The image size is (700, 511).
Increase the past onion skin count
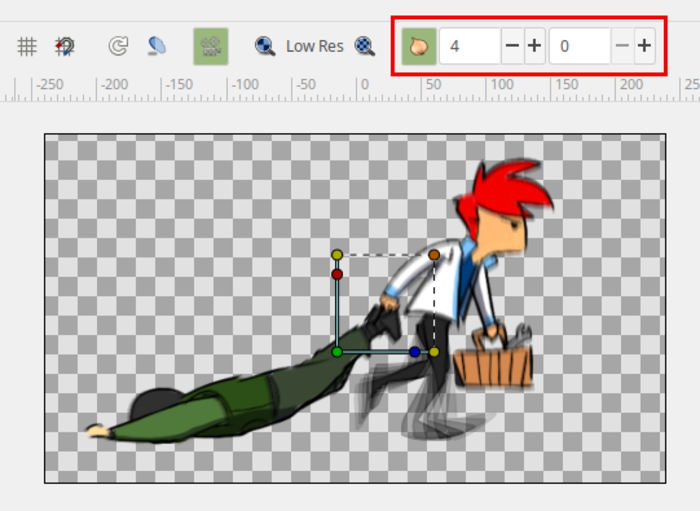(x=534, y=46)
